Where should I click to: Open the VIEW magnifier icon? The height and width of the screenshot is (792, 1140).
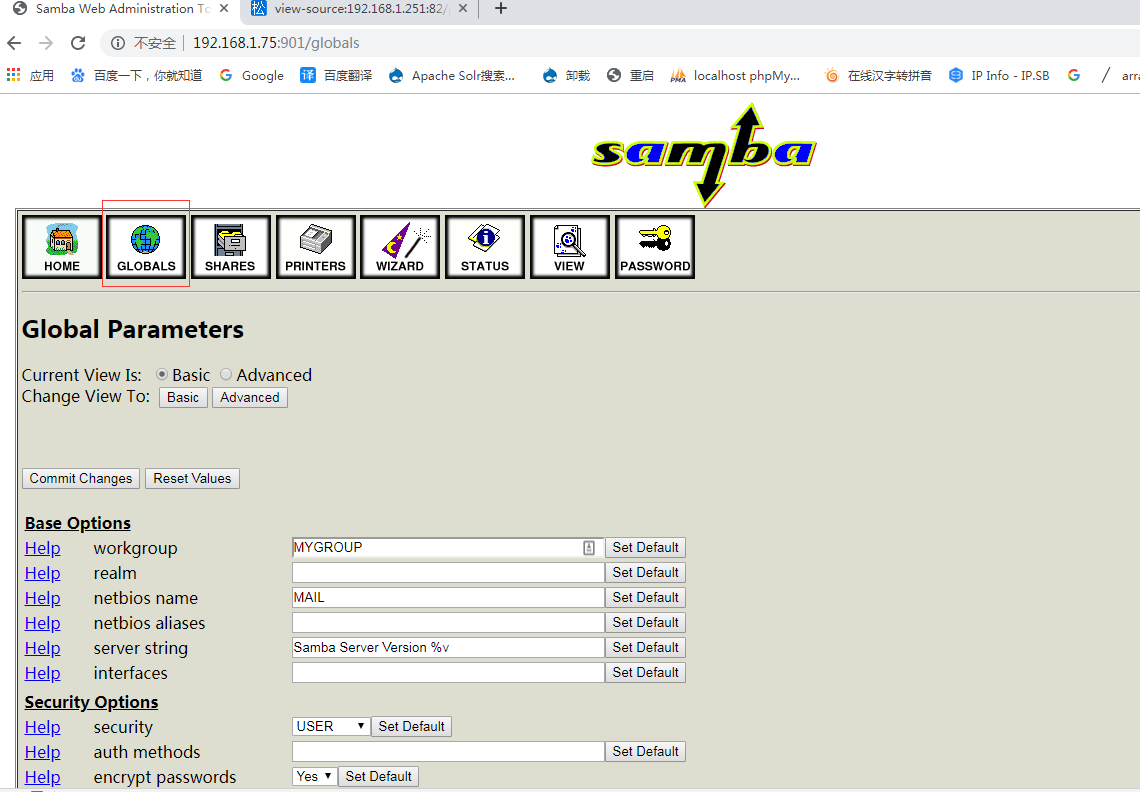pos(569,247)
